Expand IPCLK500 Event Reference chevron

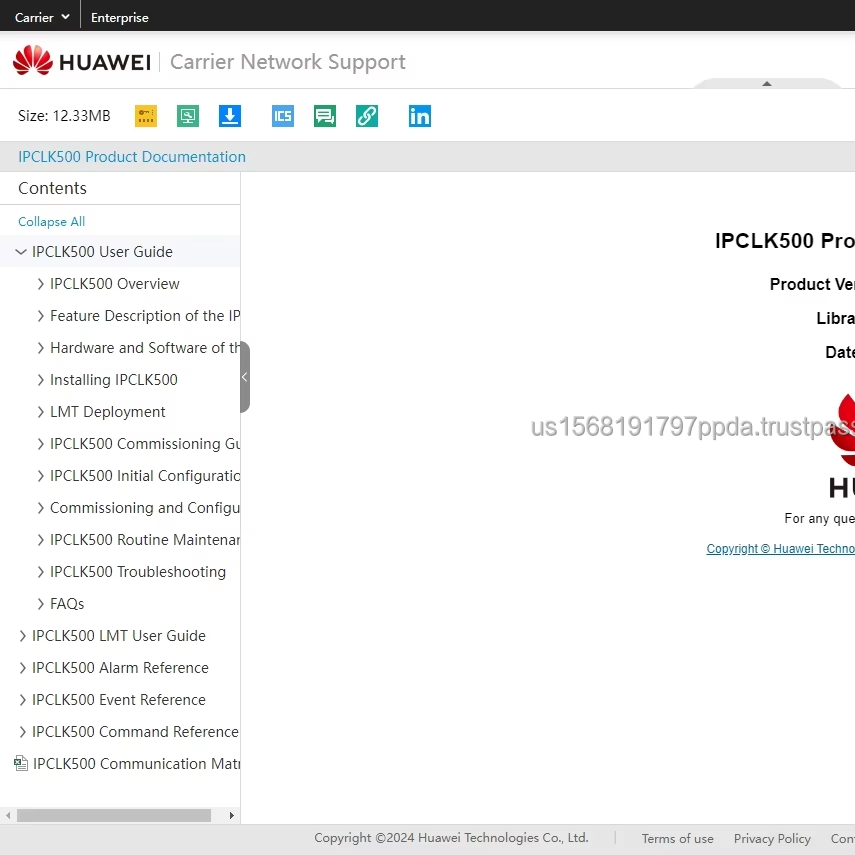coord(22,700)
